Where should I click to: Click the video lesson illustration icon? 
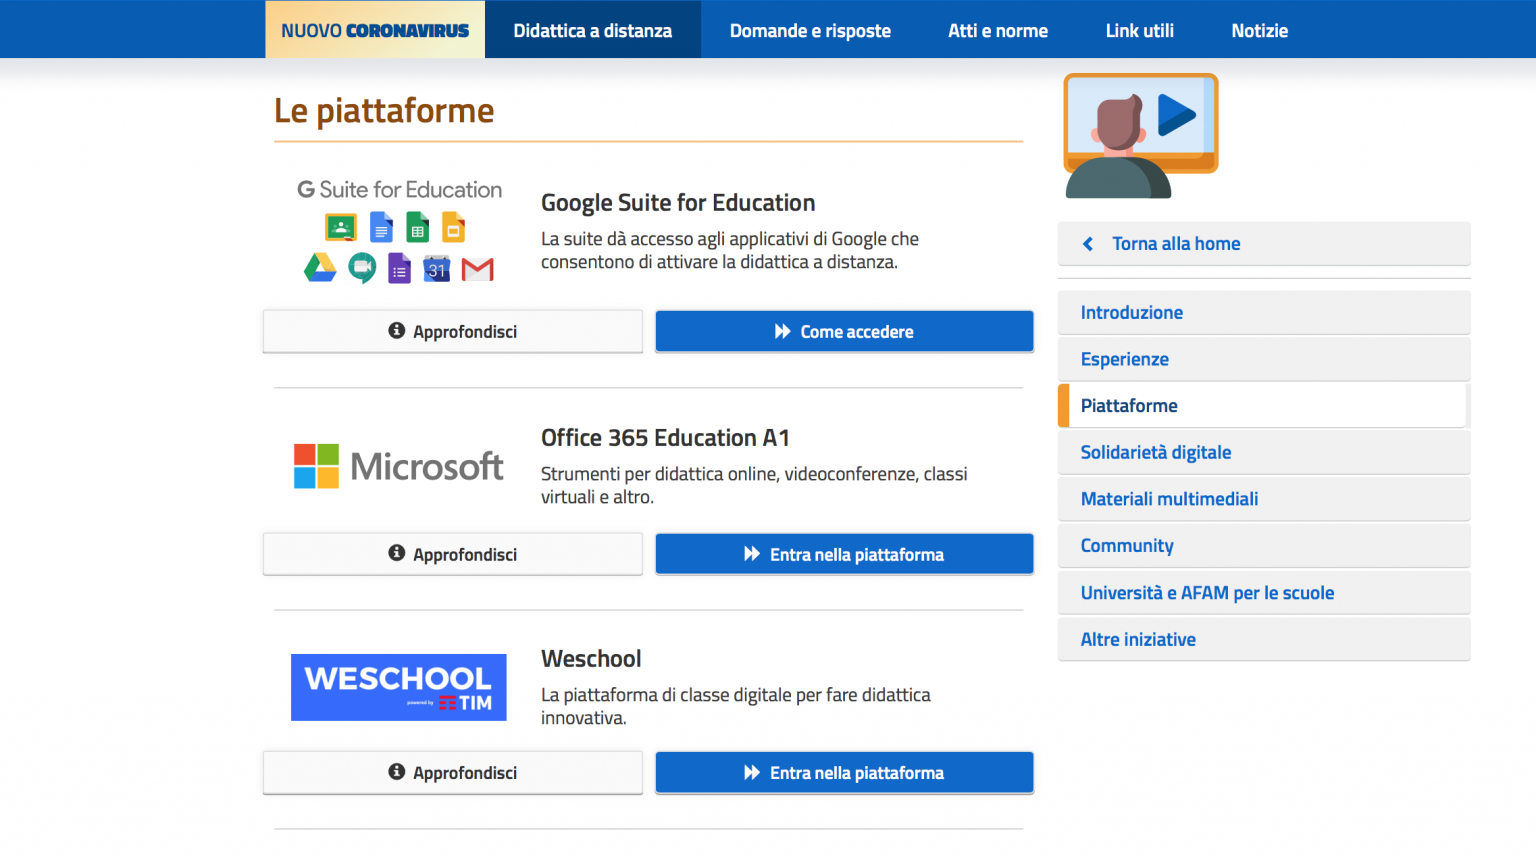point(1141,135)
